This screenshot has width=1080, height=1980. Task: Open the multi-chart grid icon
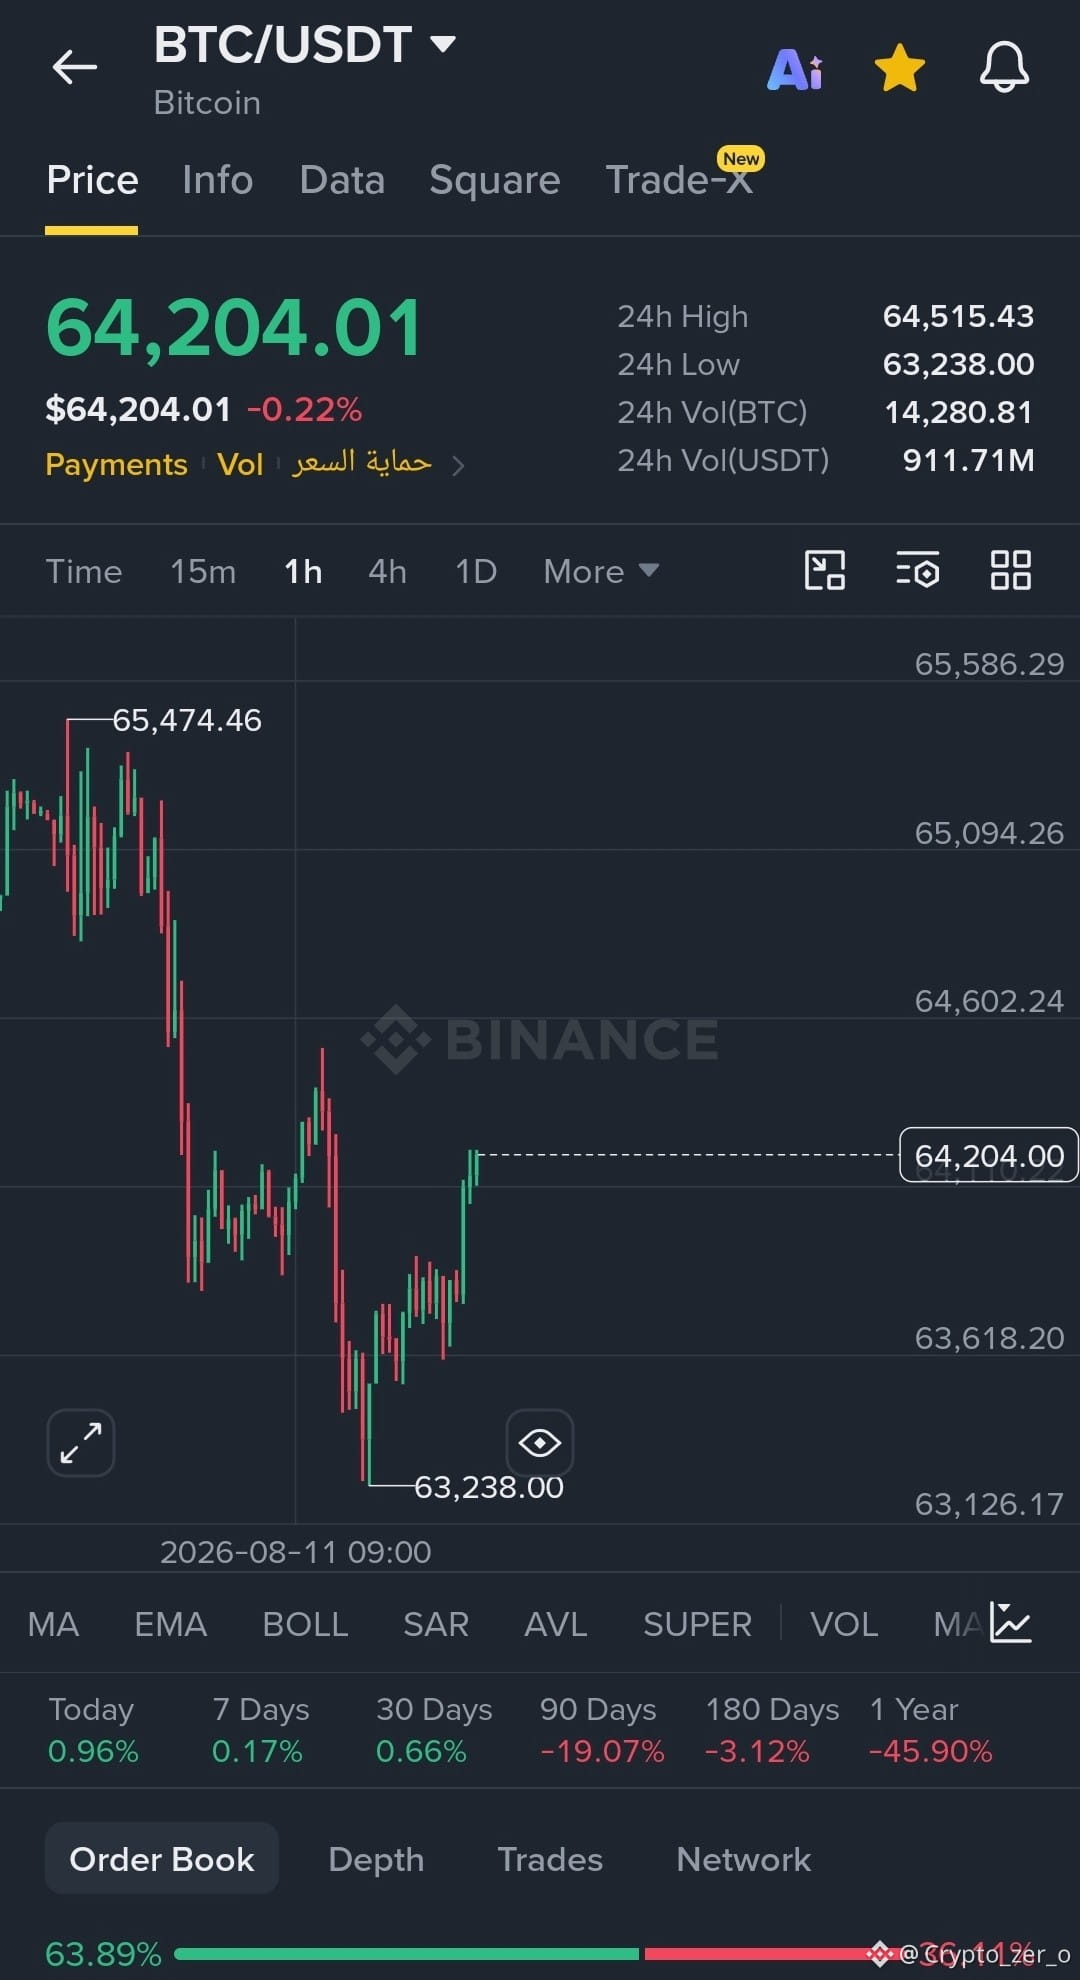coord(1010,570)
